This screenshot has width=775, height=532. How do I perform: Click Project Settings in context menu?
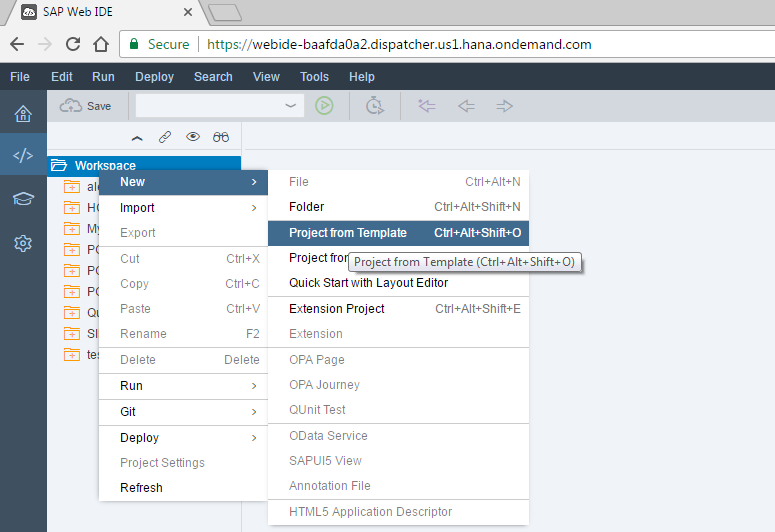click(183, 463)
